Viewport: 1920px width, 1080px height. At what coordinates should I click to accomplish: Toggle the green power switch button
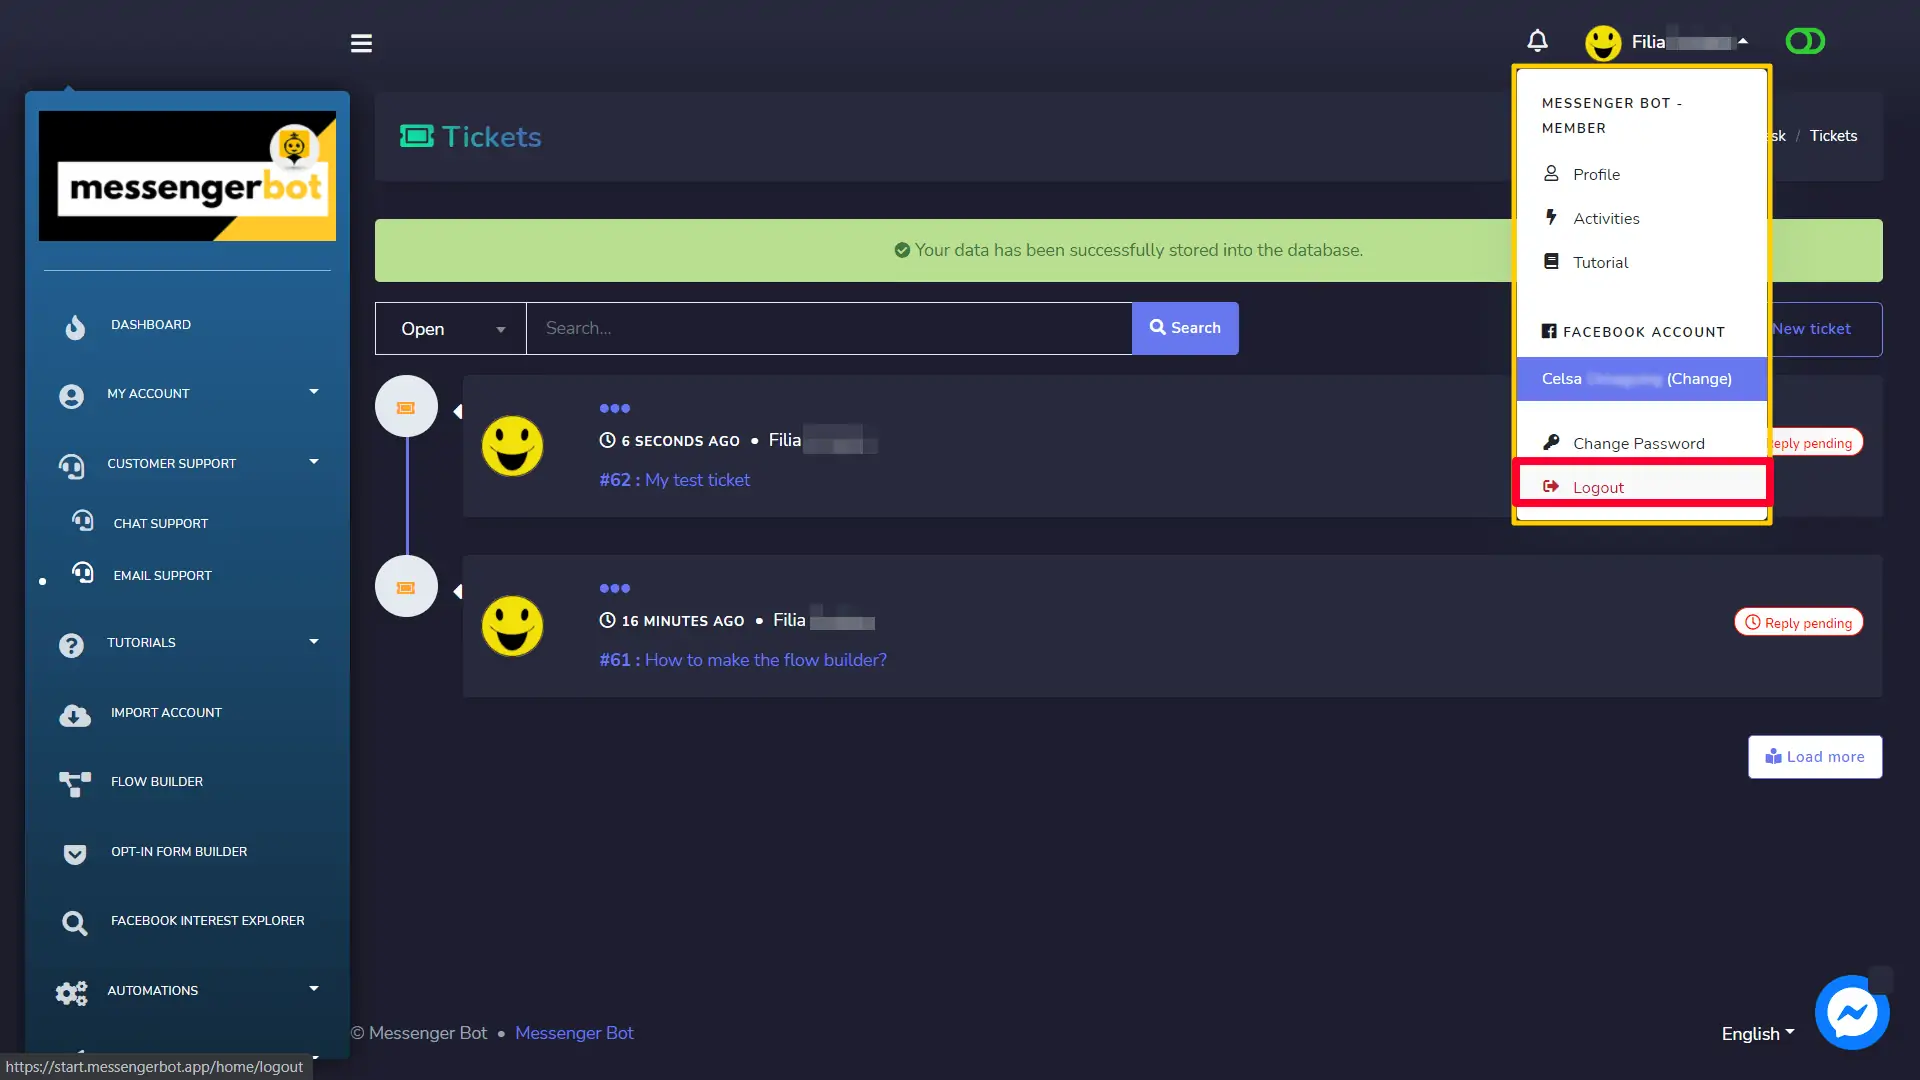pos(1805,41)
